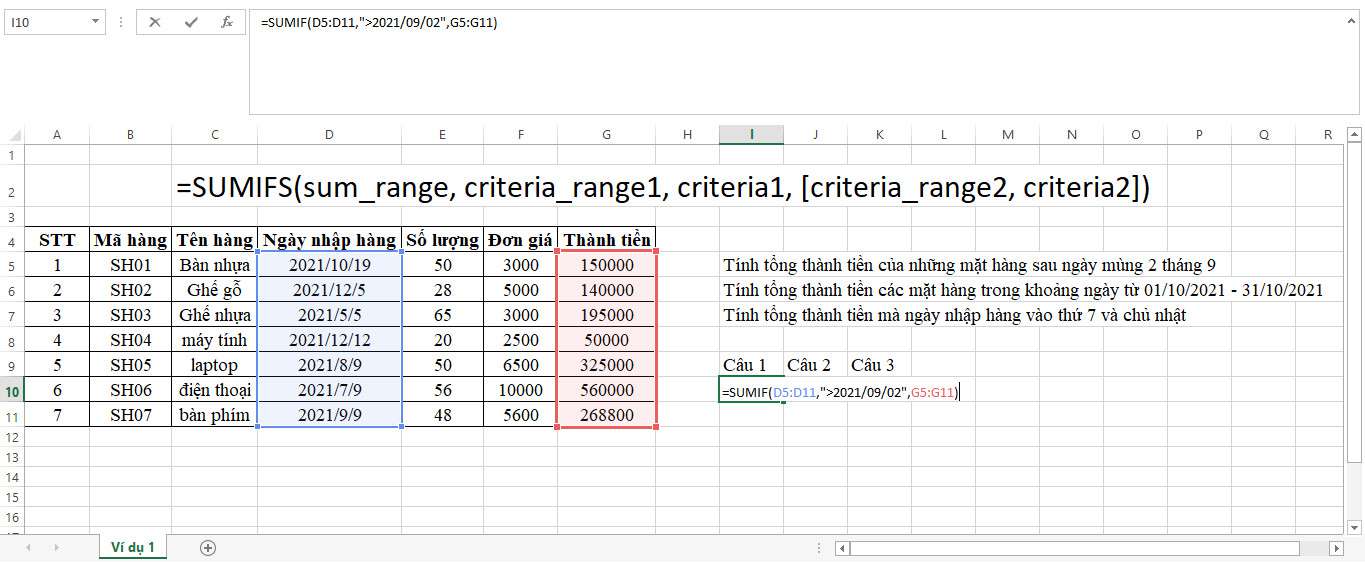Select quantity cell with value 65
This screenshot has width=1365, height=564.
pyautogui.click(x=442, y=315)
